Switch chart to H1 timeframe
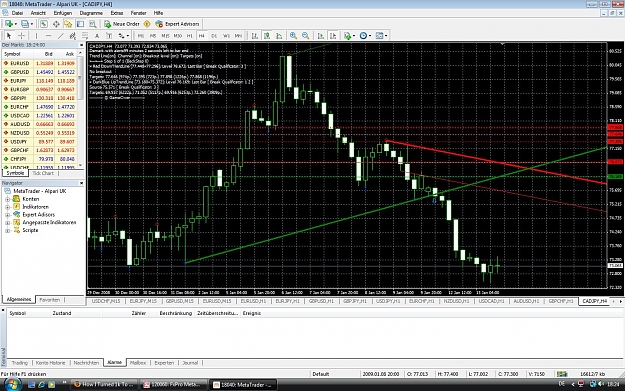The height and width of the screenshot is (391, 625). click(x=190, y=36)
